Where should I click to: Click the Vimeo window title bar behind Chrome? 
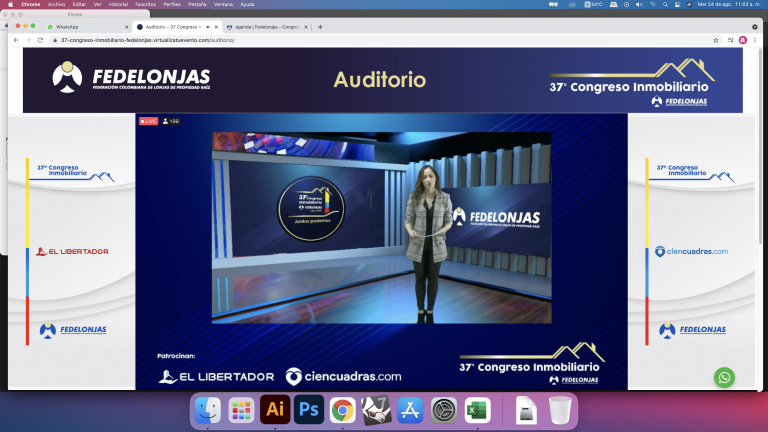click(74, 15)
